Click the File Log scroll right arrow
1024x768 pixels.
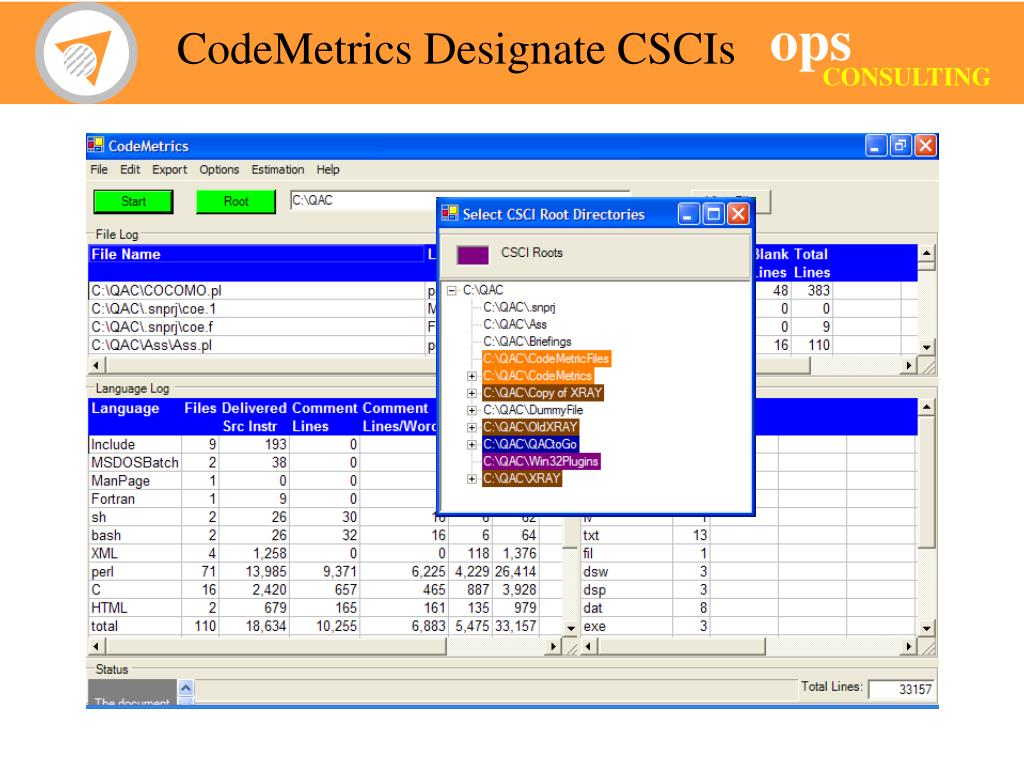click(x=908, y=365)
